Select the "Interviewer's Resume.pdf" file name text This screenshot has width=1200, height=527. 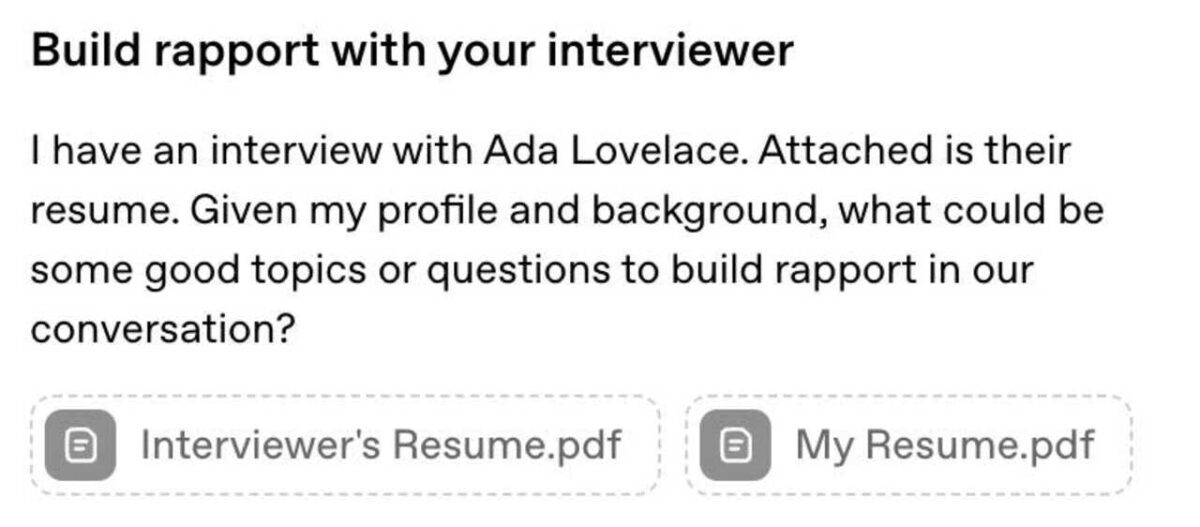point(381,445)
